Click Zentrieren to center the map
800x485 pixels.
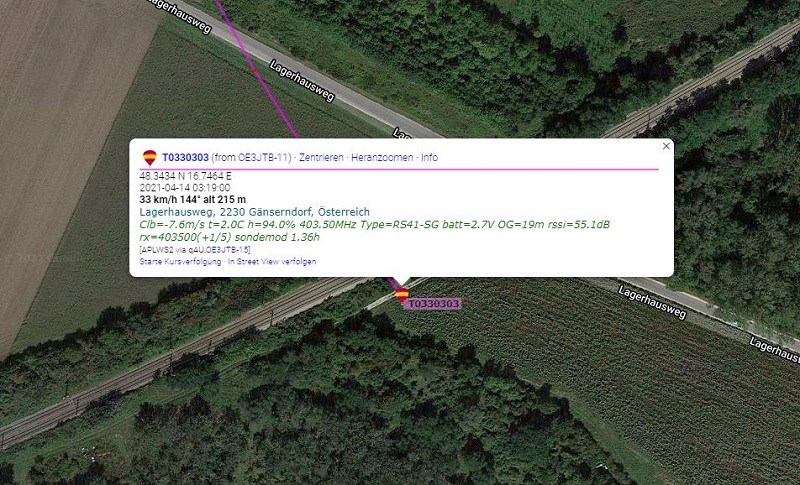[321, 158]
